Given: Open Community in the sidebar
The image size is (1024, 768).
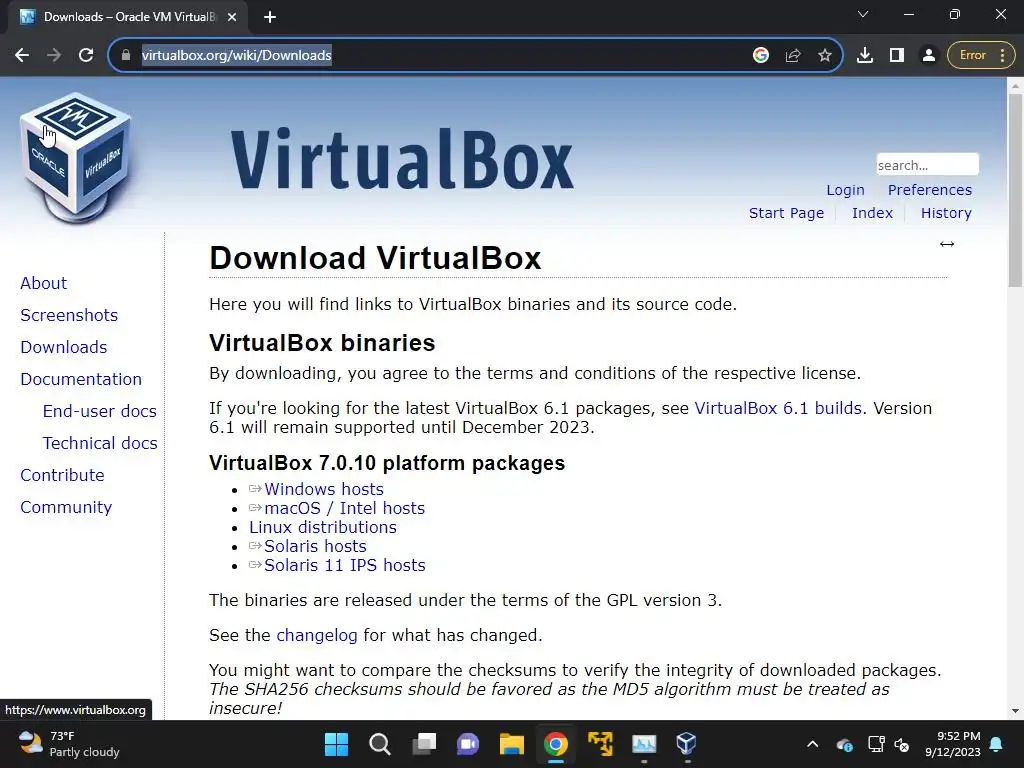Looking at the screenshot, I should click(x=66, y=507).
